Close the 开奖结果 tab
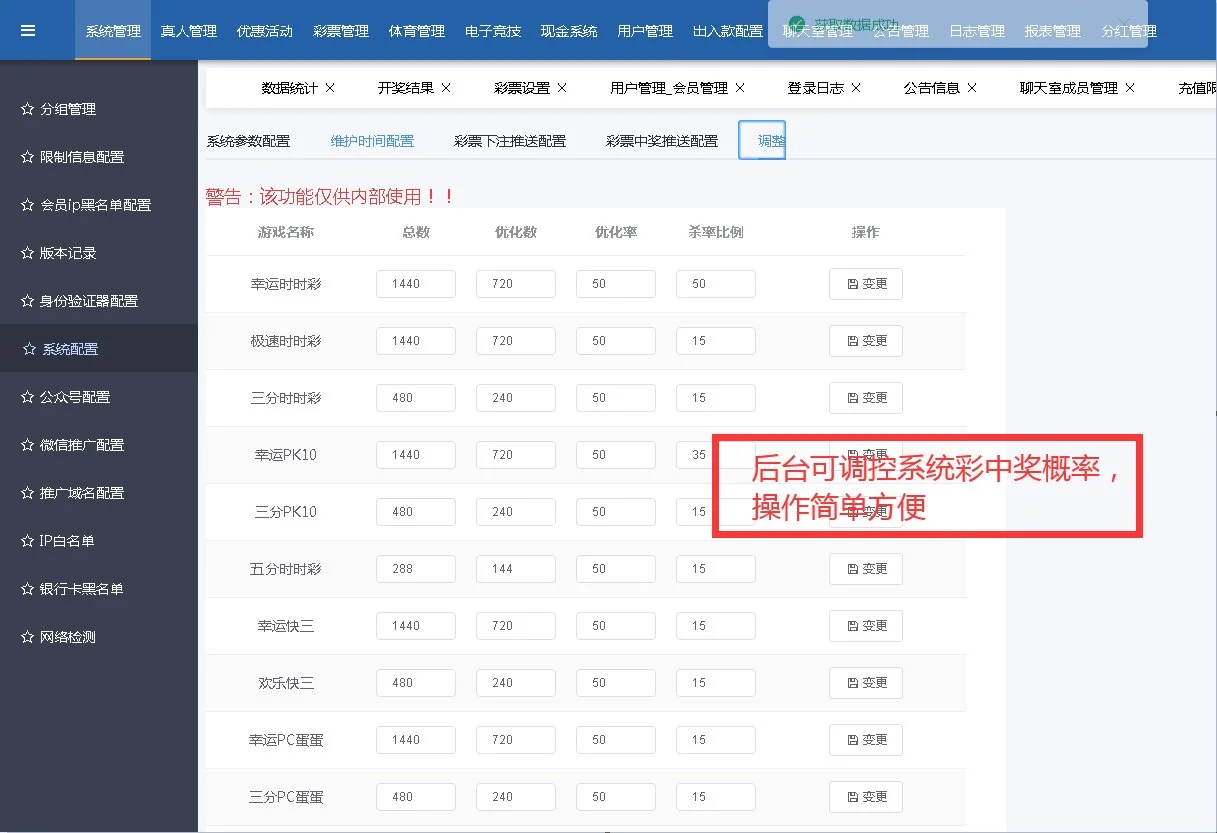1217x833 pixels. pyautogui.click(x=445, y=87)
